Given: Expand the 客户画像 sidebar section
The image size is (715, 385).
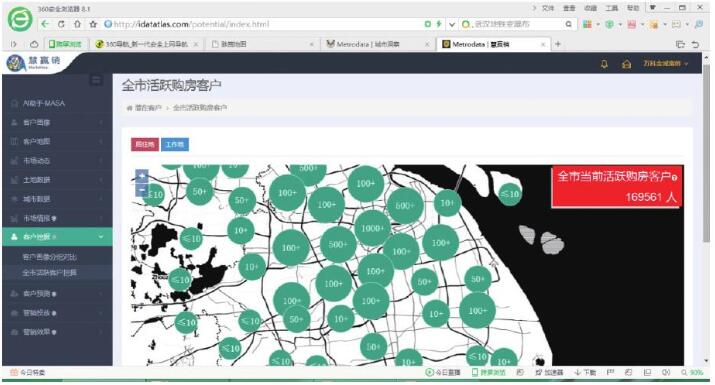Looking at the screenshot, I should click(57, 122).
